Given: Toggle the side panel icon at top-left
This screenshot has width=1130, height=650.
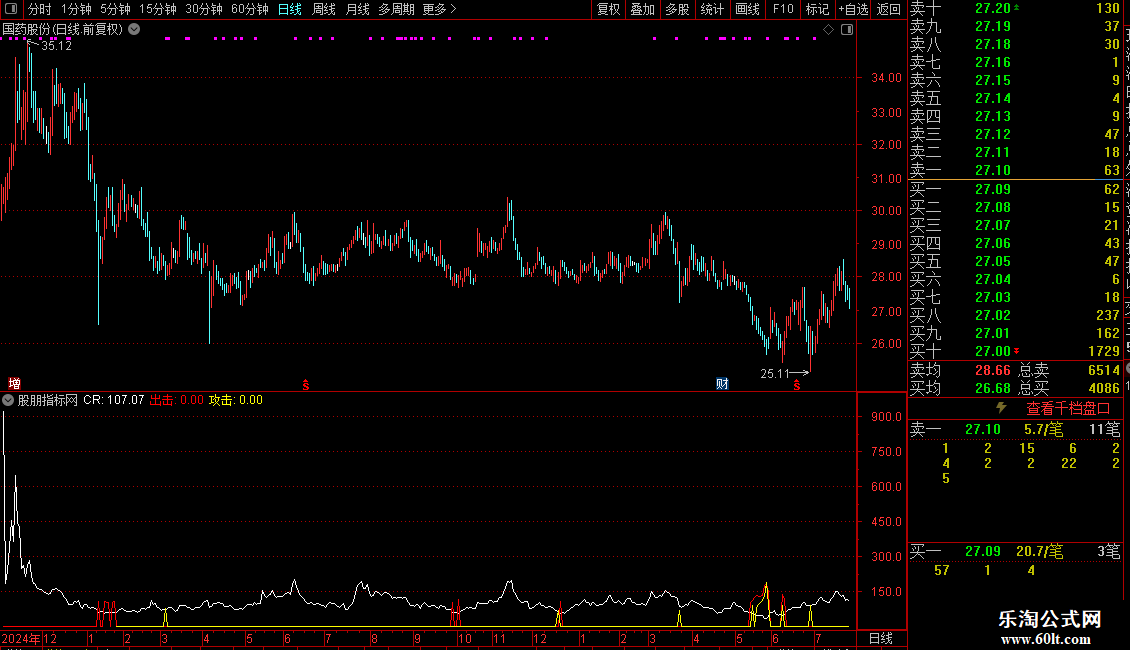Looking at the screenshot, I should [11, 9].
